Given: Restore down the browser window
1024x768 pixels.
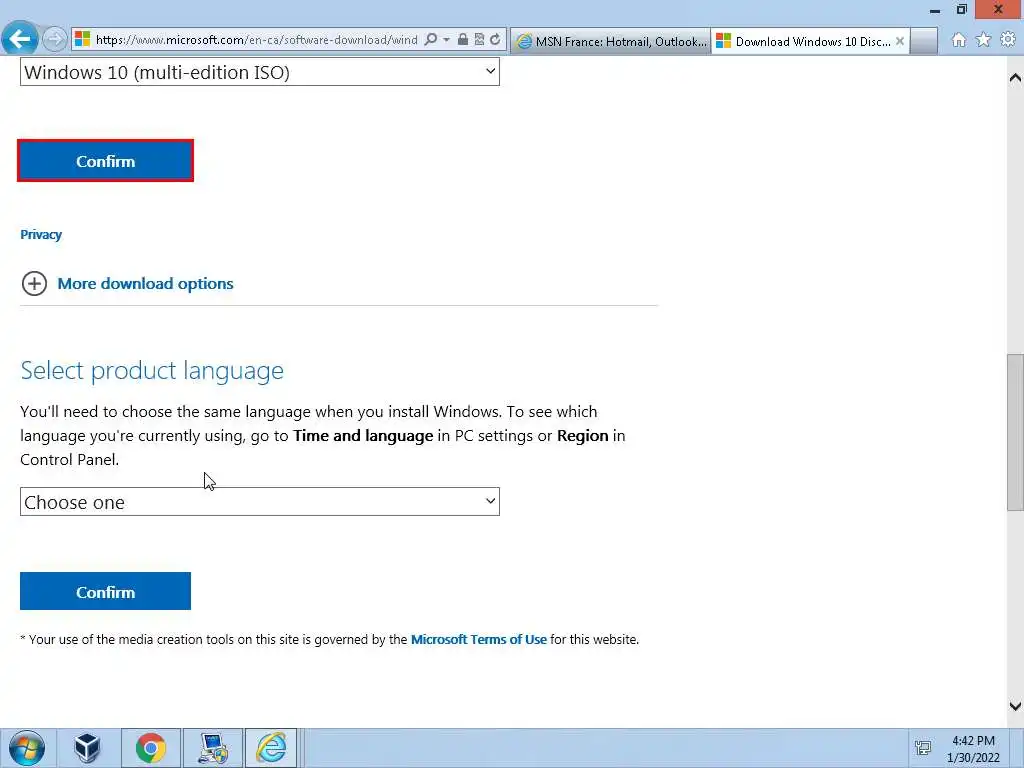Looking at the screenshot, I should [x=961, y=9].
